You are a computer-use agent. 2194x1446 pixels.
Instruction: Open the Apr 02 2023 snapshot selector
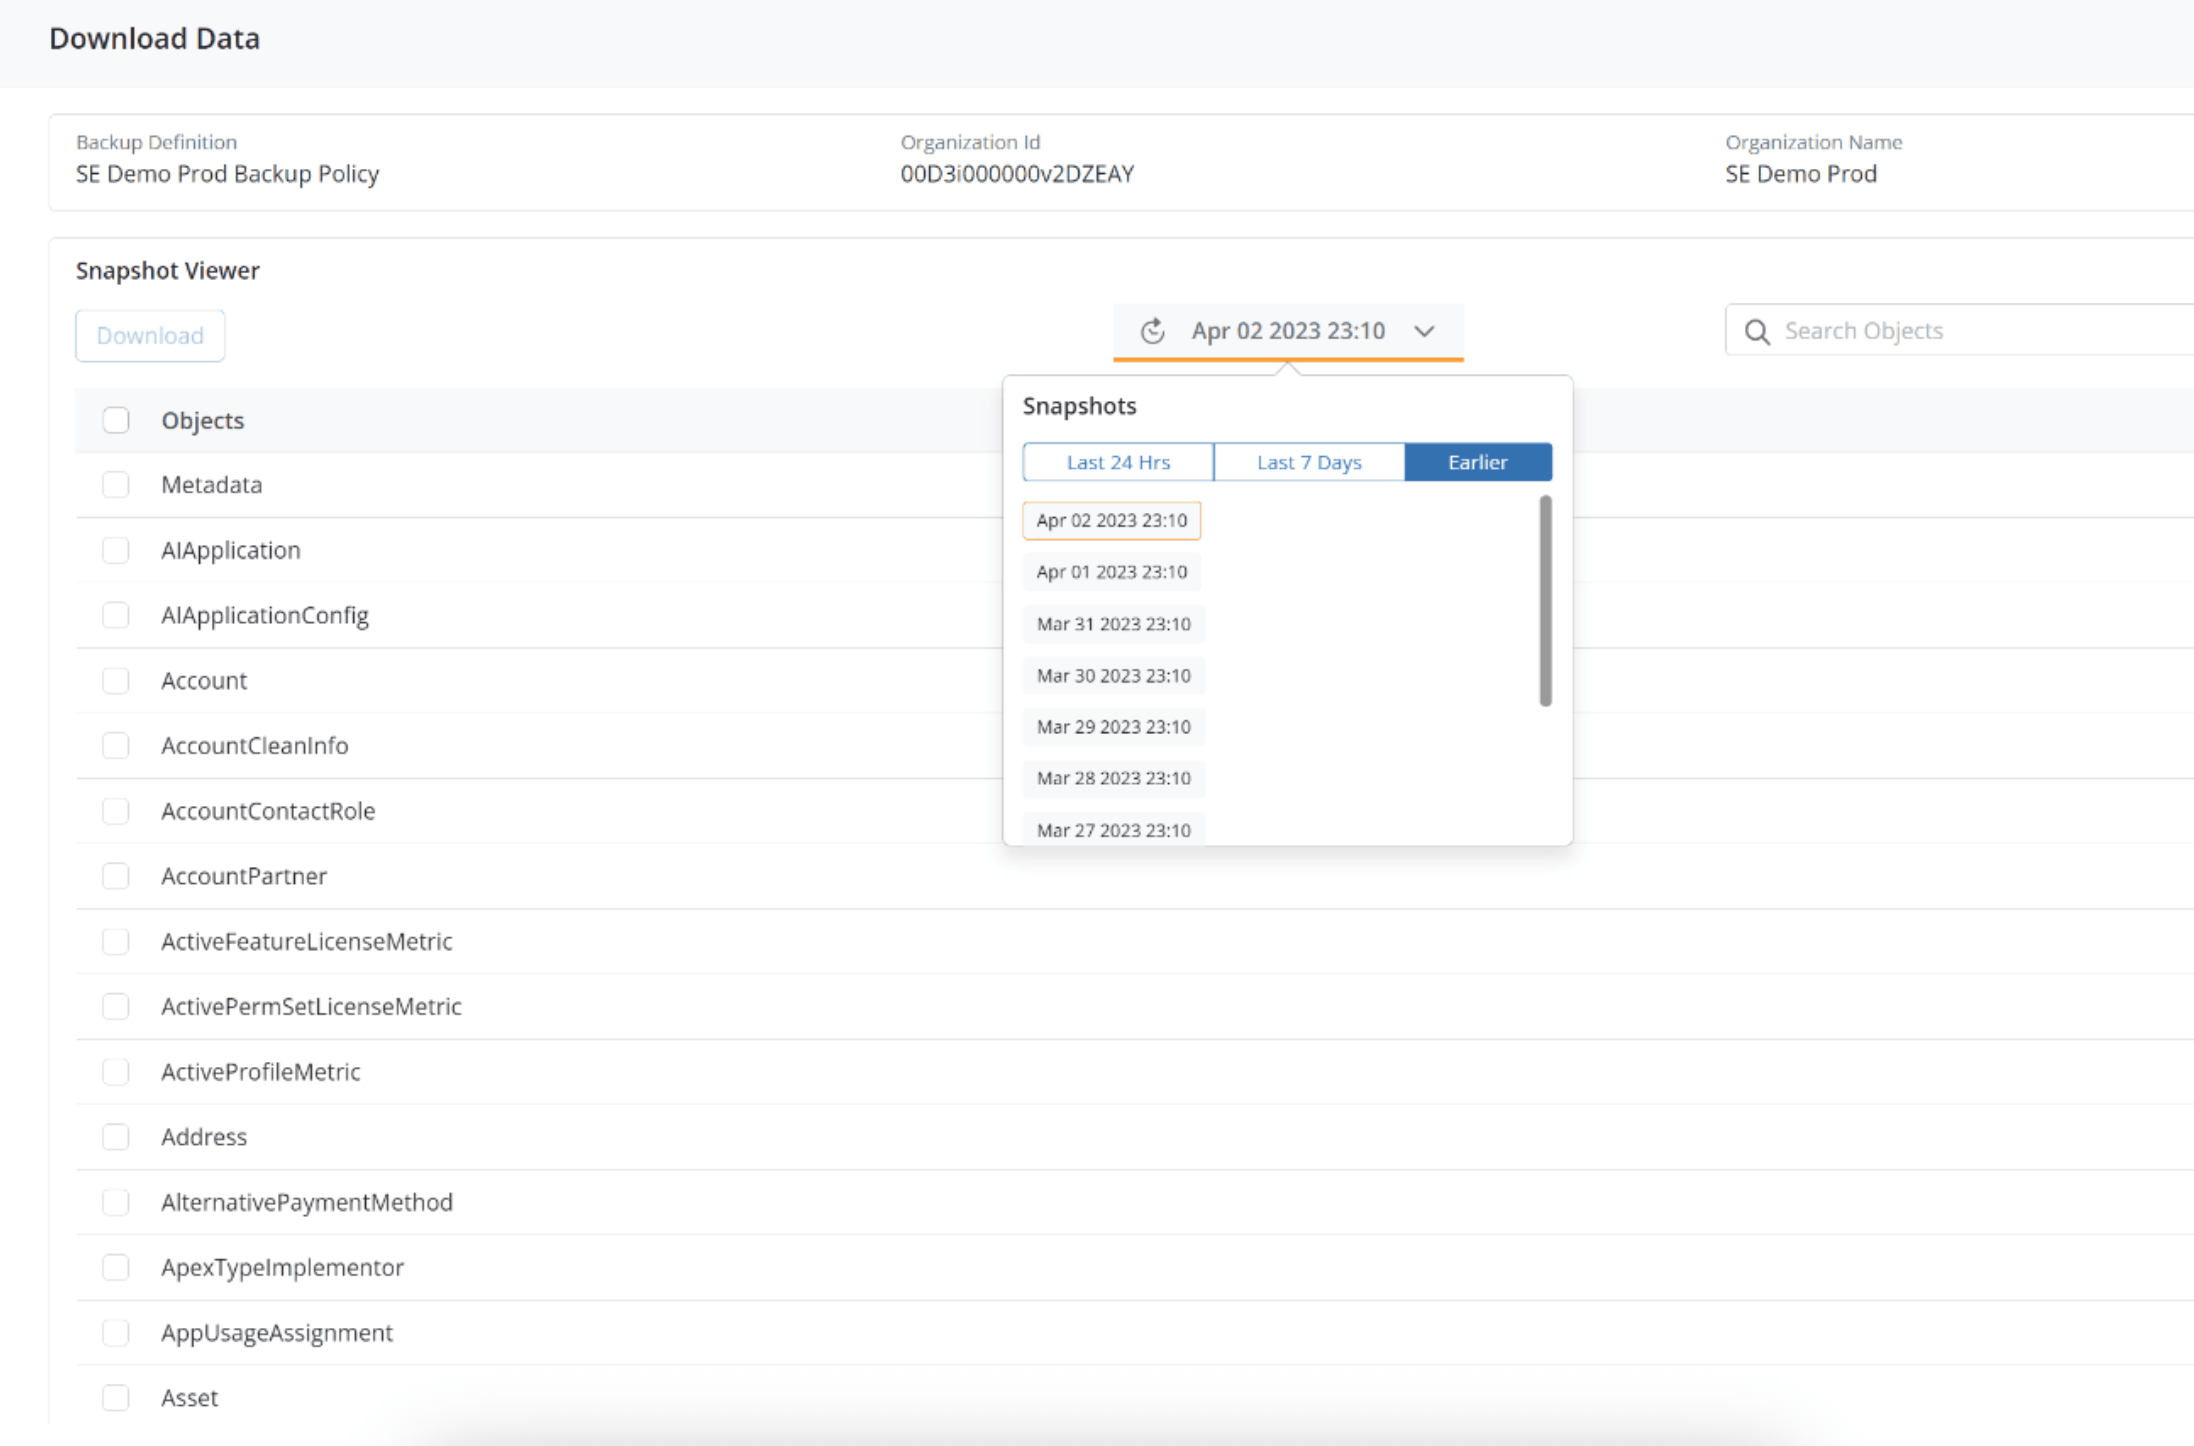click(x=1288, y=330)
